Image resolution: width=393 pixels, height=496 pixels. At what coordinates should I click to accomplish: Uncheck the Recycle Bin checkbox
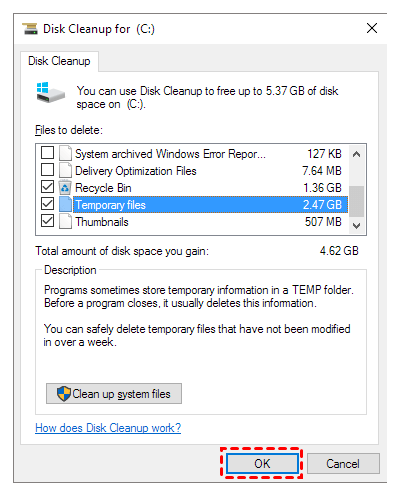[x=47, y=187]
